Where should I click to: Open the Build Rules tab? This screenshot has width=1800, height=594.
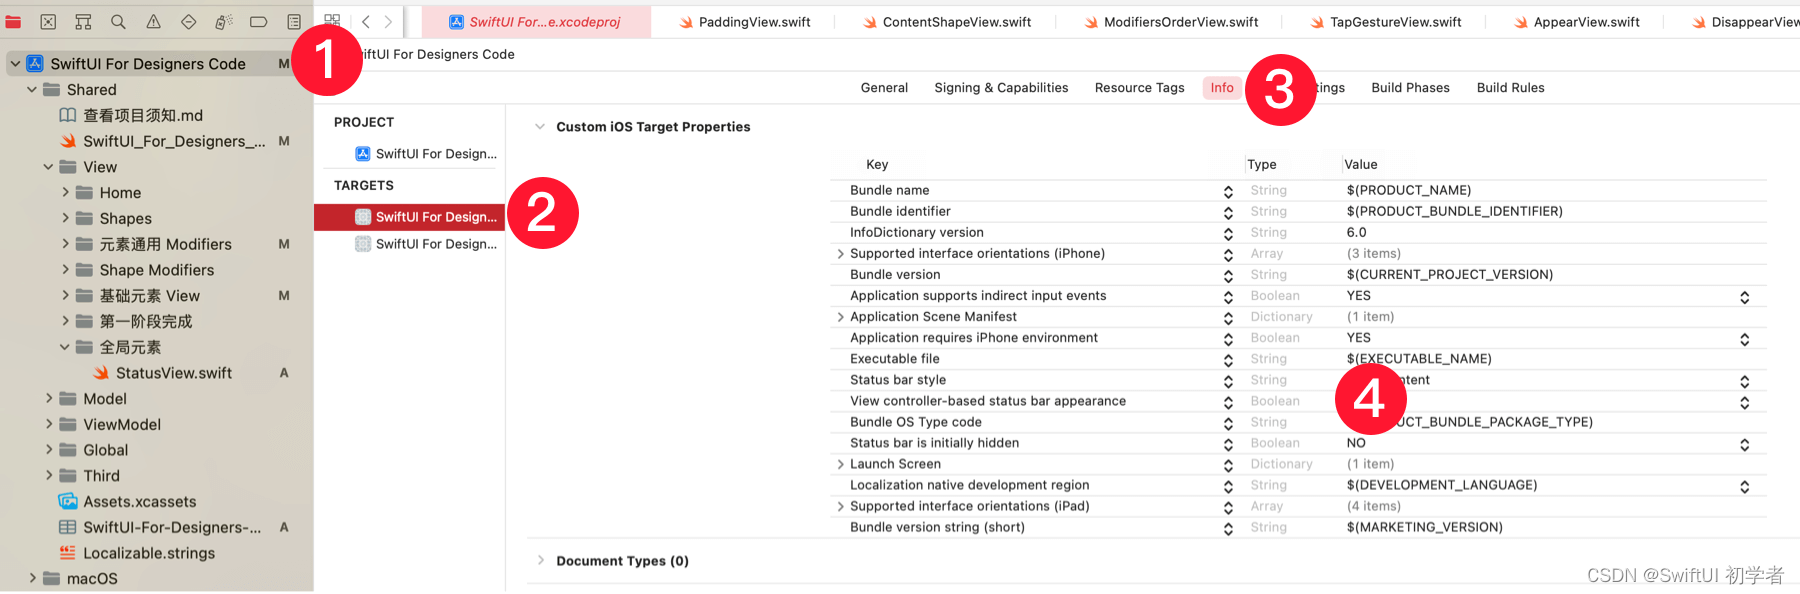[x=1510, y=88]
